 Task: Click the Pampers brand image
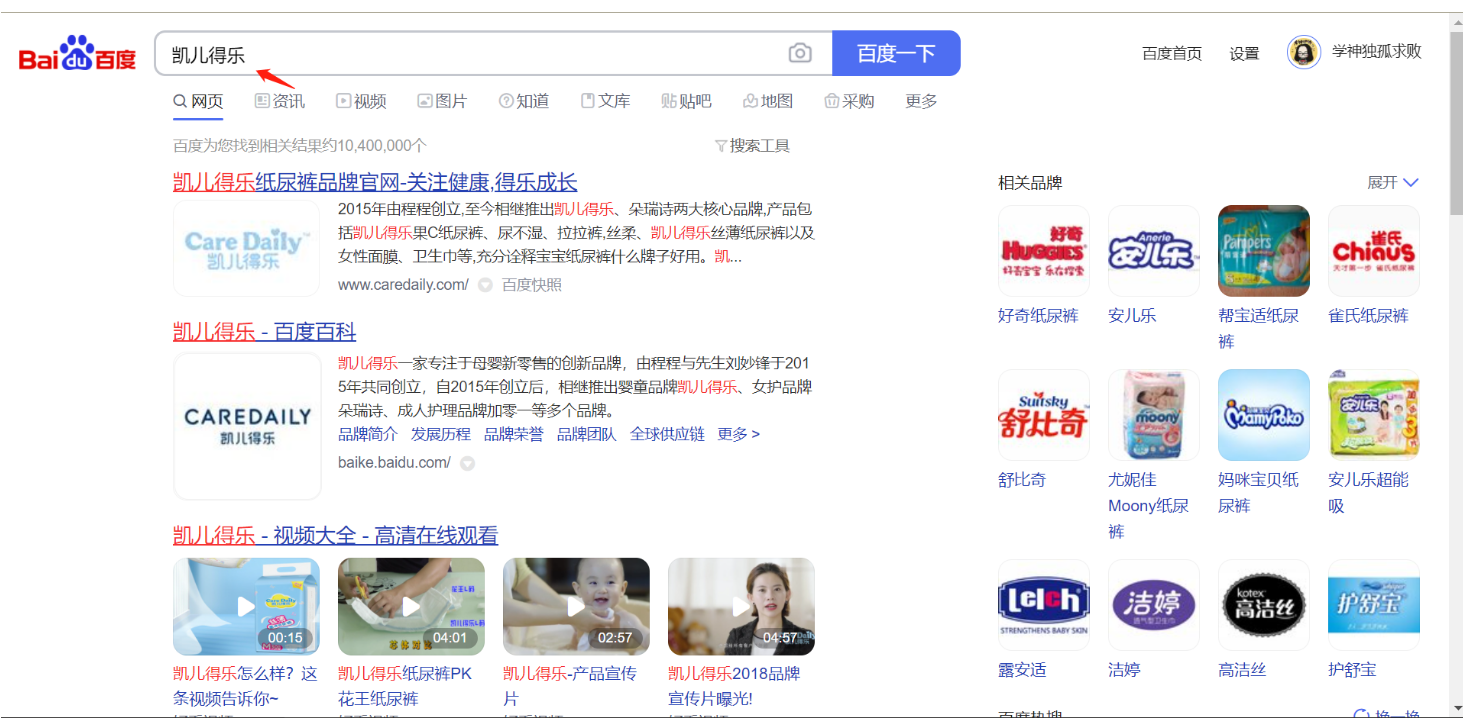click(x=1264, y=250)
